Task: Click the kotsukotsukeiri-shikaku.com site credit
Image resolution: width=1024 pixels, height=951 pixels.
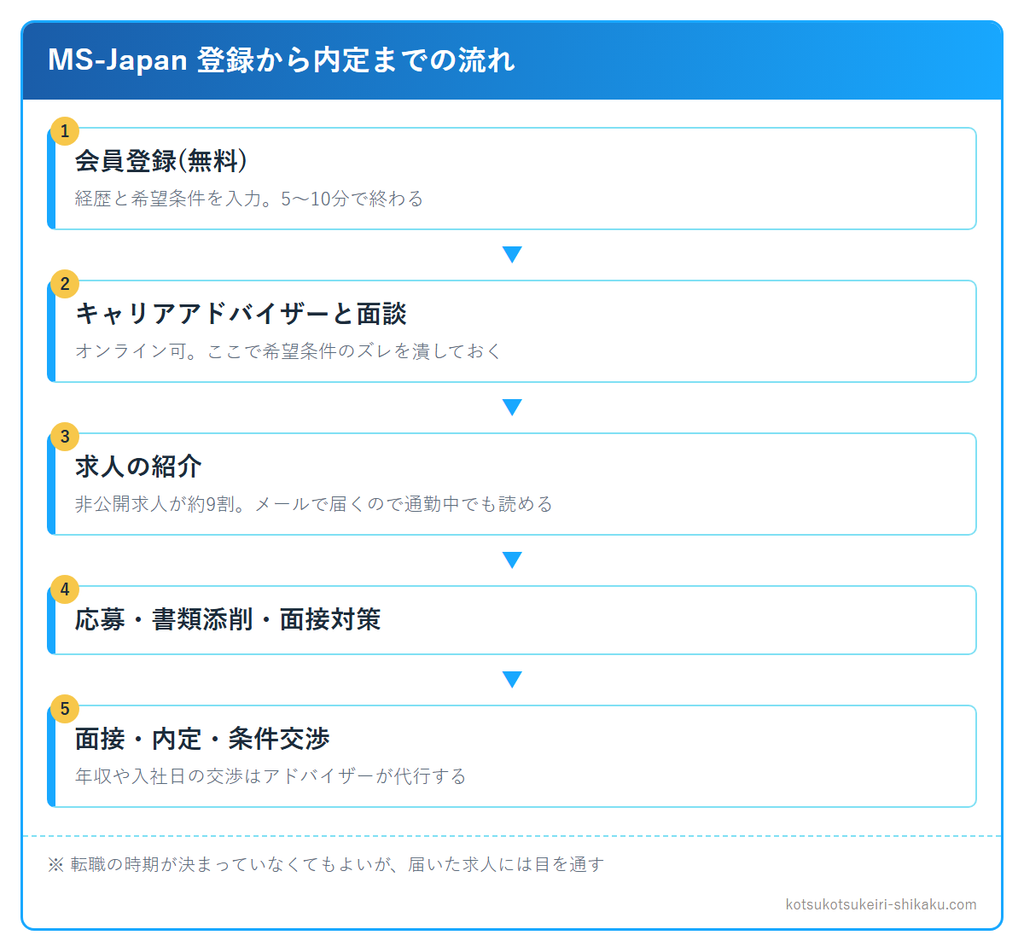Action: pos(881,905)
